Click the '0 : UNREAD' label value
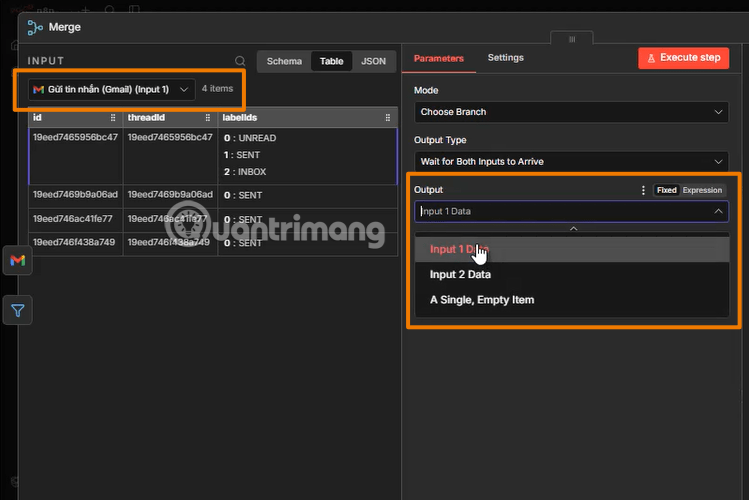 (x=250, y=138)
